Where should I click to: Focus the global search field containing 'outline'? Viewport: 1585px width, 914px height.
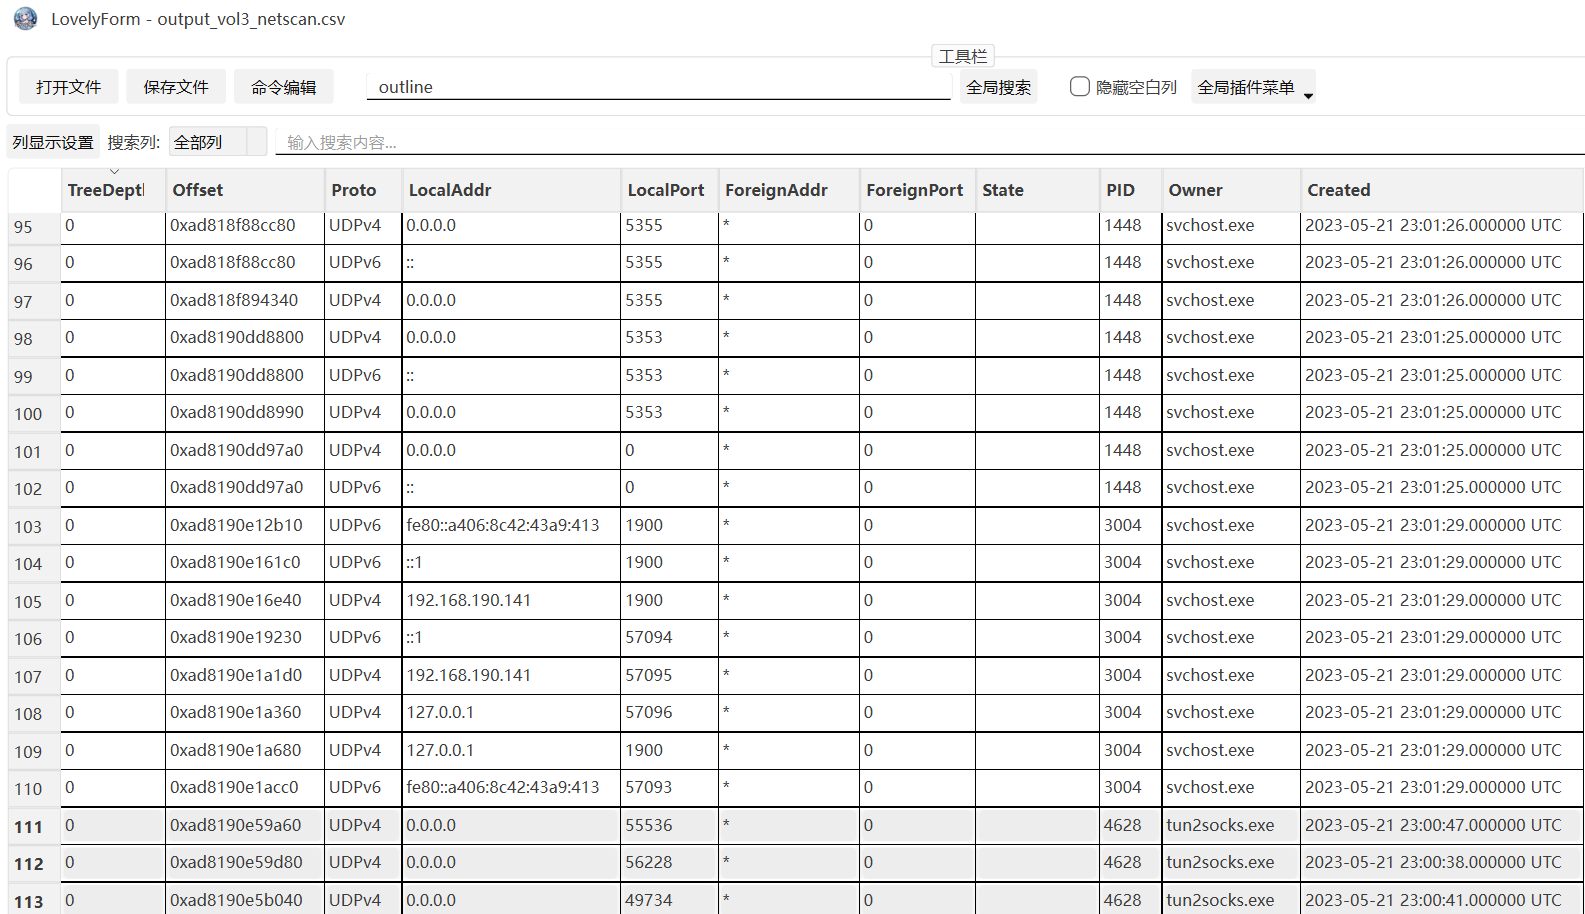(659, 87)
